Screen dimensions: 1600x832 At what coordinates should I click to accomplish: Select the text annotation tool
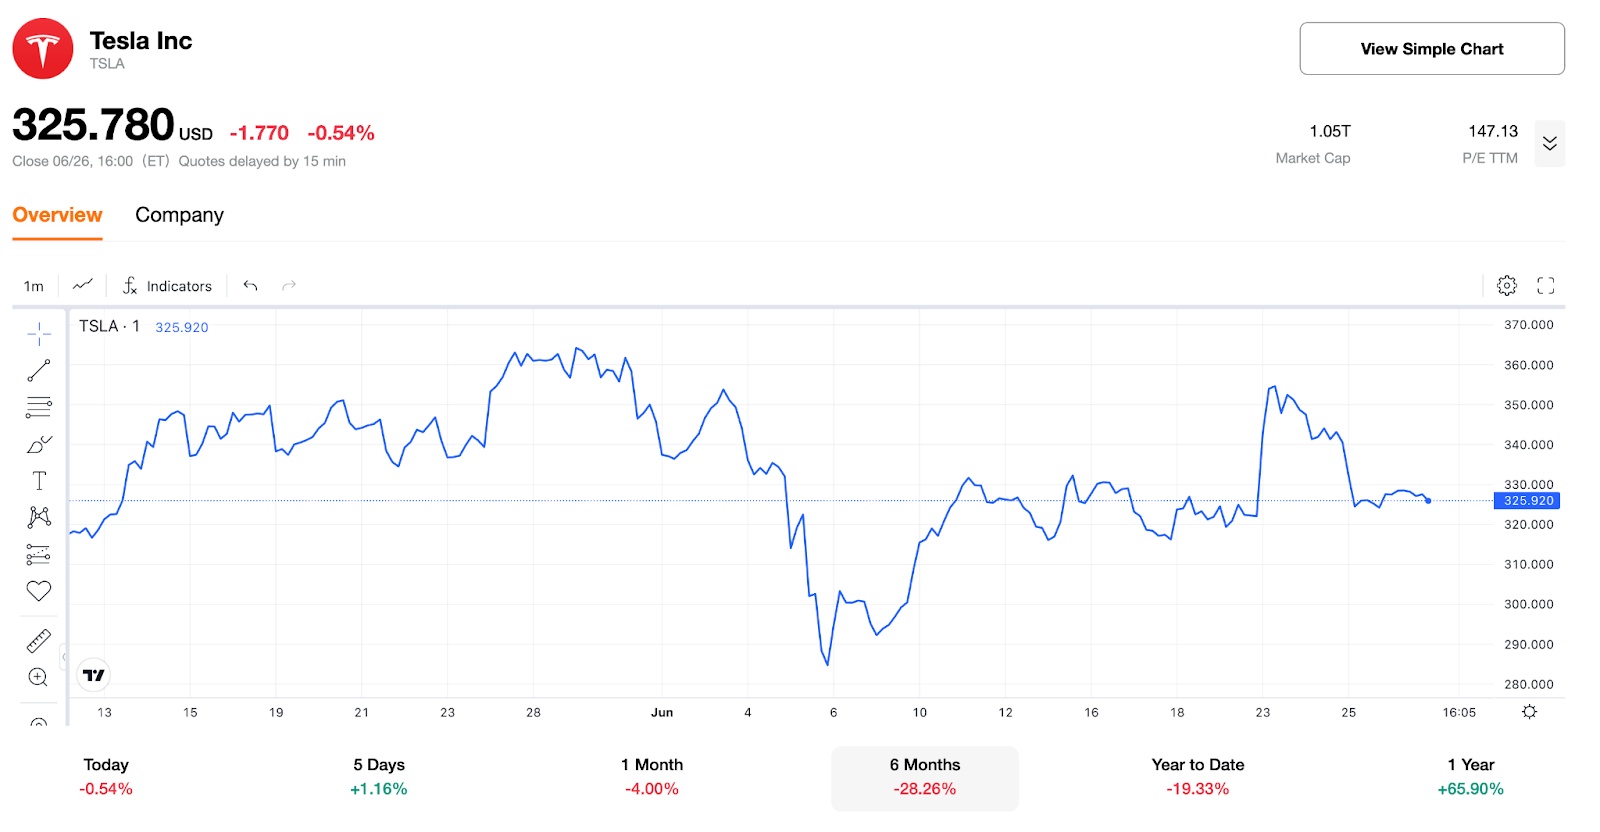click(38, 480)
